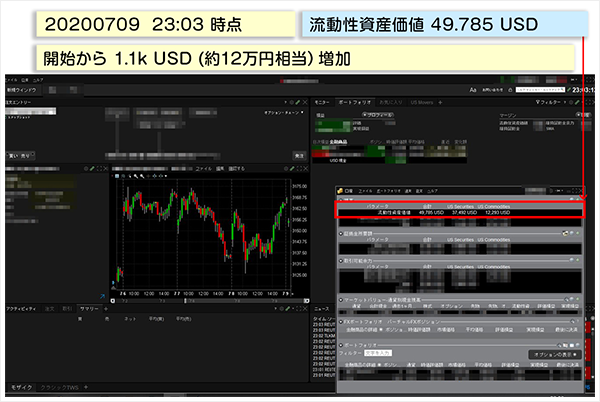
Task: Click the account window folder icon
Action: [339, 189]
